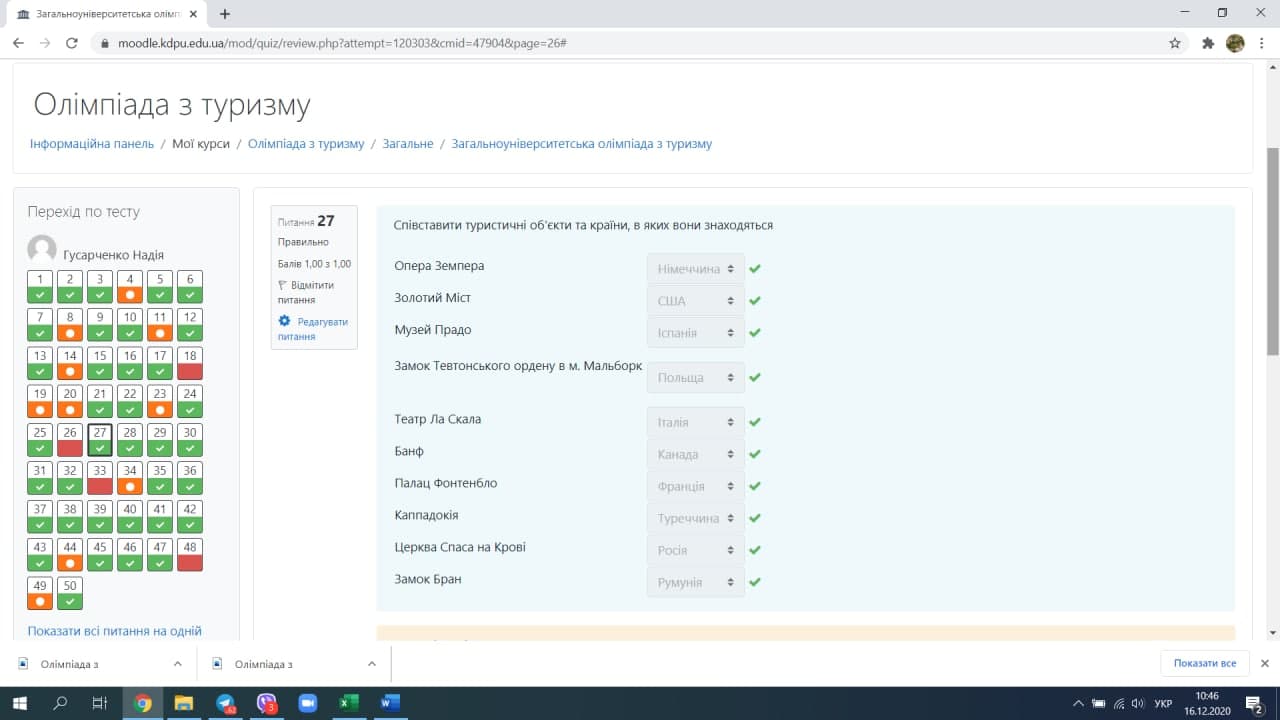
Task: Jump to question 48 in navigation
Action: (x=189, y=555)
